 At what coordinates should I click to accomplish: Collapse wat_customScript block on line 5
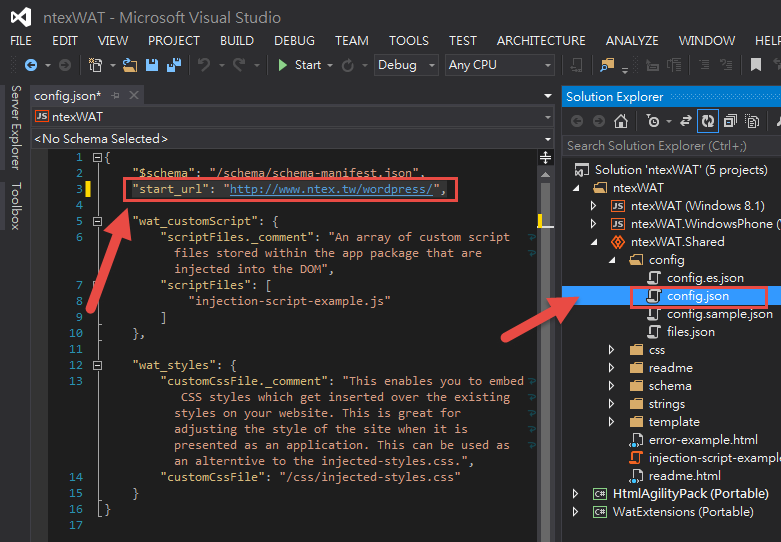[98, 221]
